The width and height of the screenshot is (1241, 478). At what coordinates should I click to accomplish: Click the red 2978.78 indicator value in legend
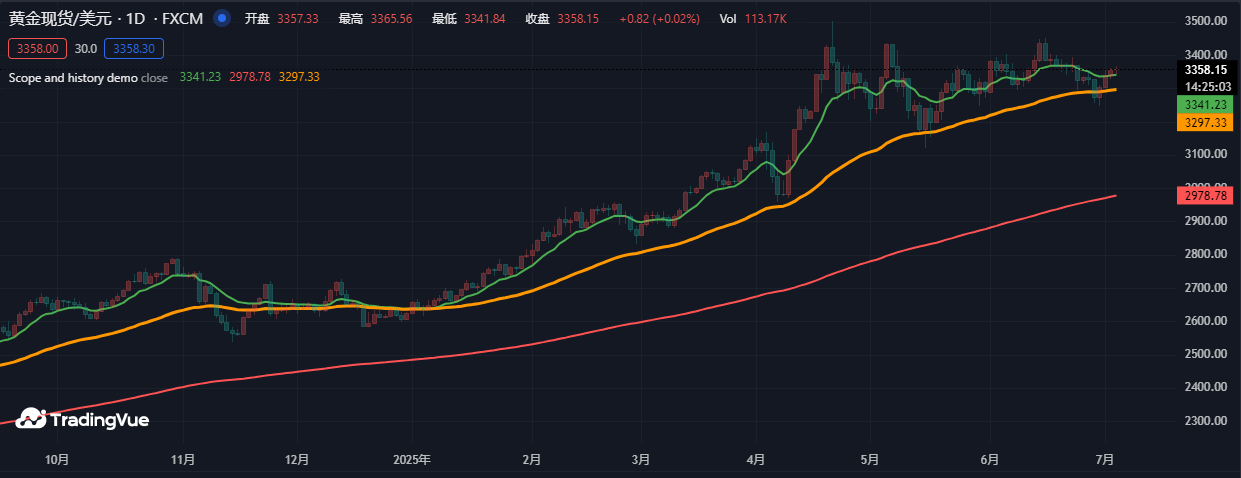(x=250, y=77)
